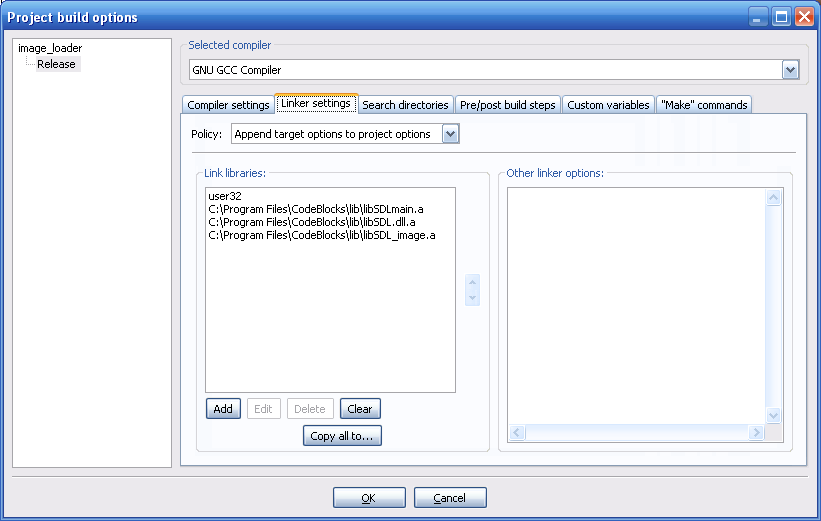Screen dimensions: 821x521
Task: Confirm with the OK button
Action: pyautogui.click(x=369, y=498)
